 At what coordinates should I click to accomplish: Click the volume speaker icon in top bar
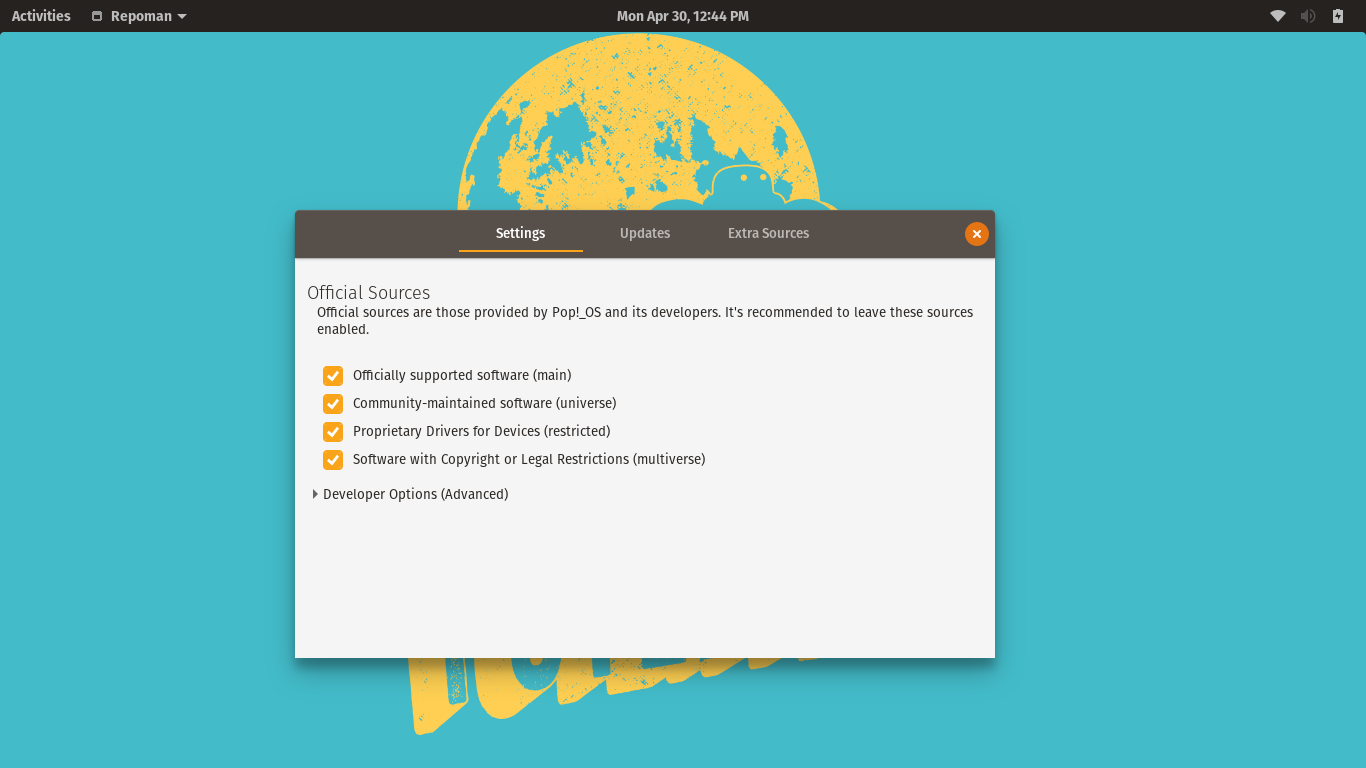pyautogui.click(x=1307, y=16)
